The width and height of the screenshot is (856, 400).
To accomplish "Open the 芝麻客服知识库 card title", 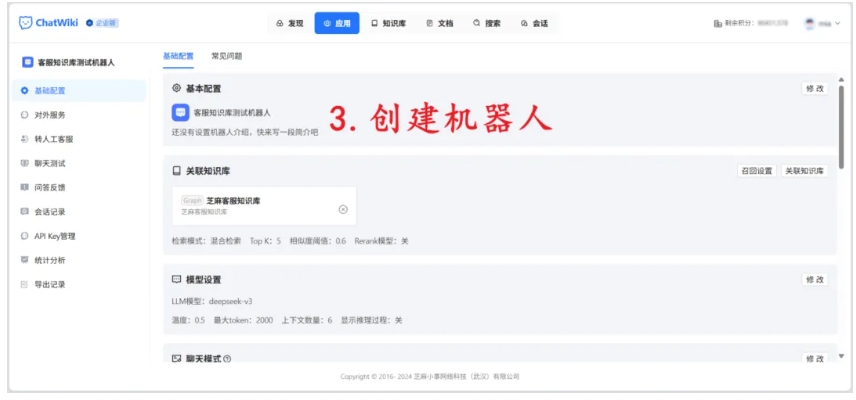I will (233, 201).
